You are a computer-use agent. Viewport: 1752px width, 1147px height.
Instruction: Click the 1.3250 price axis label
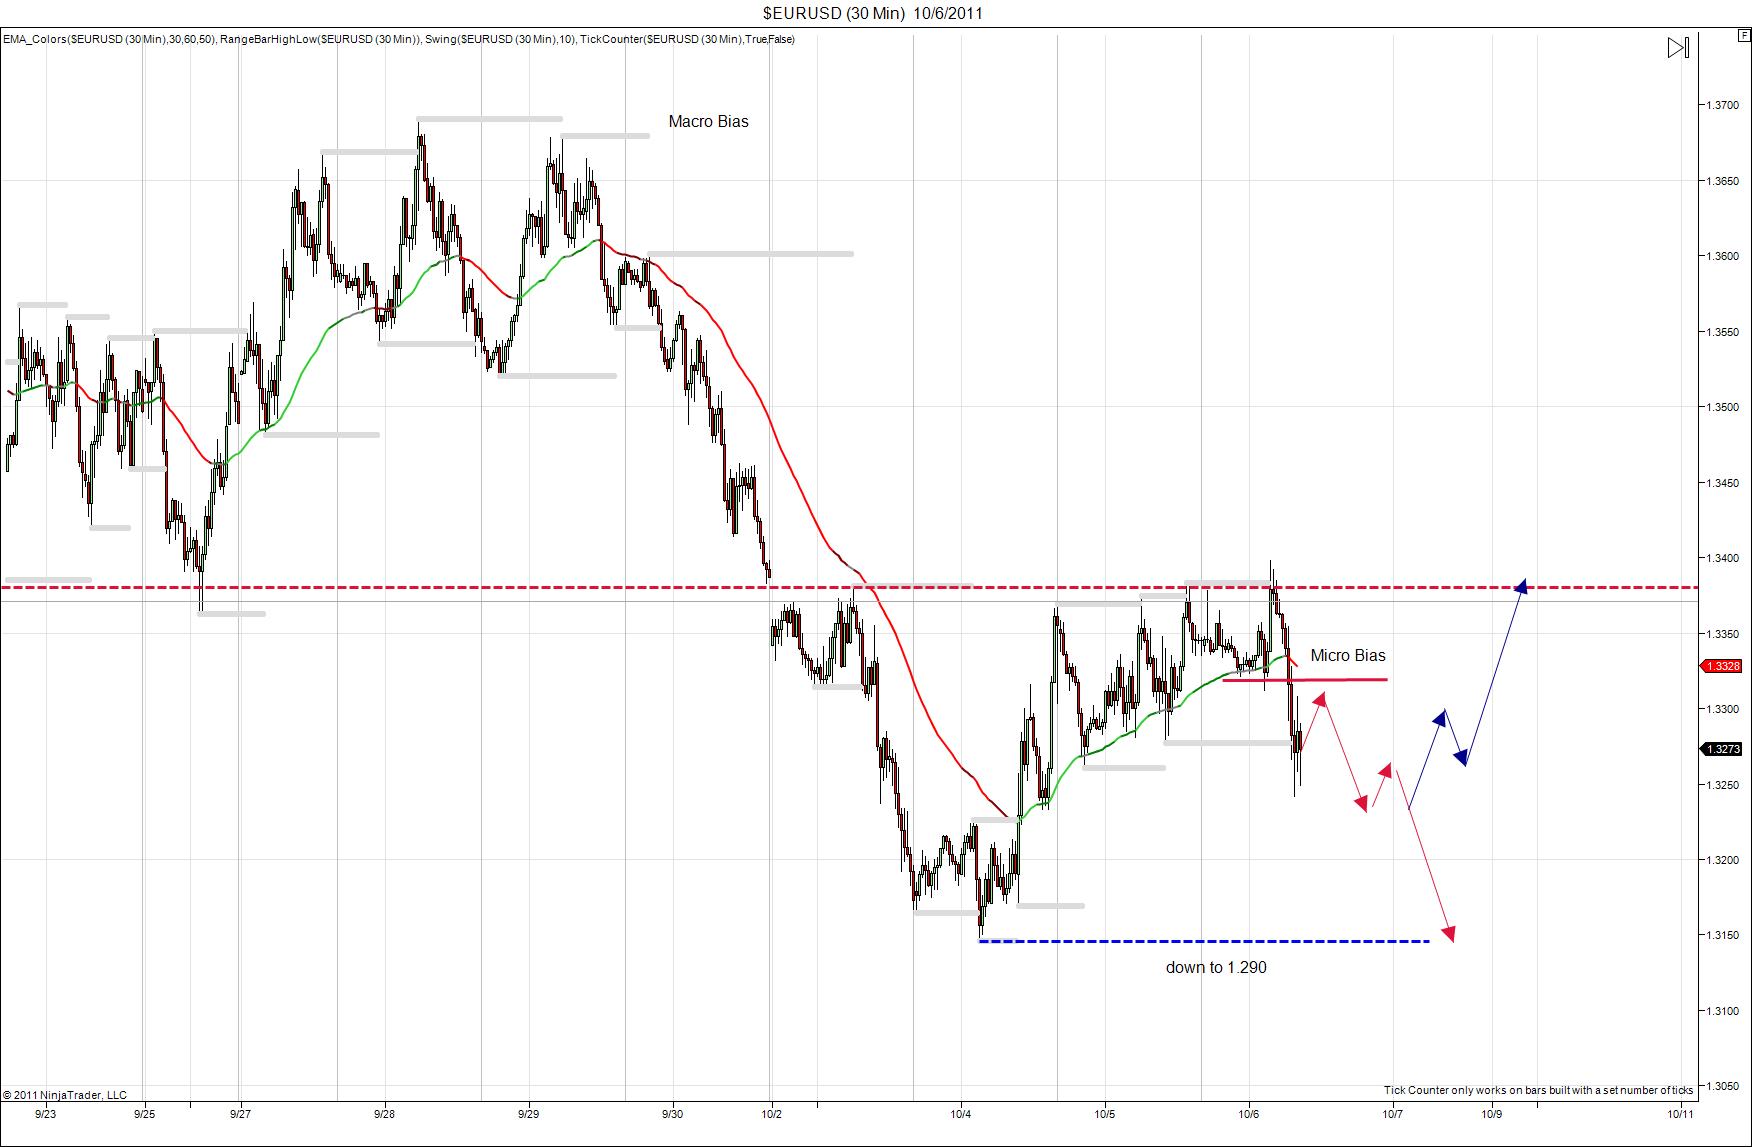click(x=1721, y=785)
